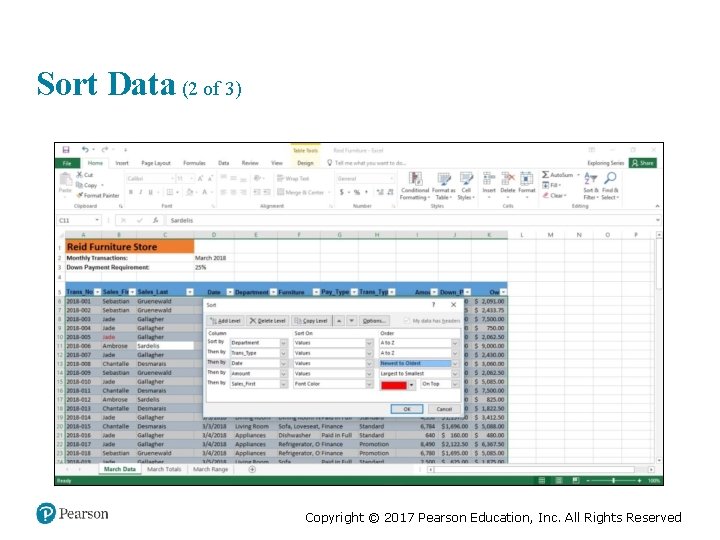Click Merge & Center
Viewport: 720px width, 540px height.
(301, 192)
